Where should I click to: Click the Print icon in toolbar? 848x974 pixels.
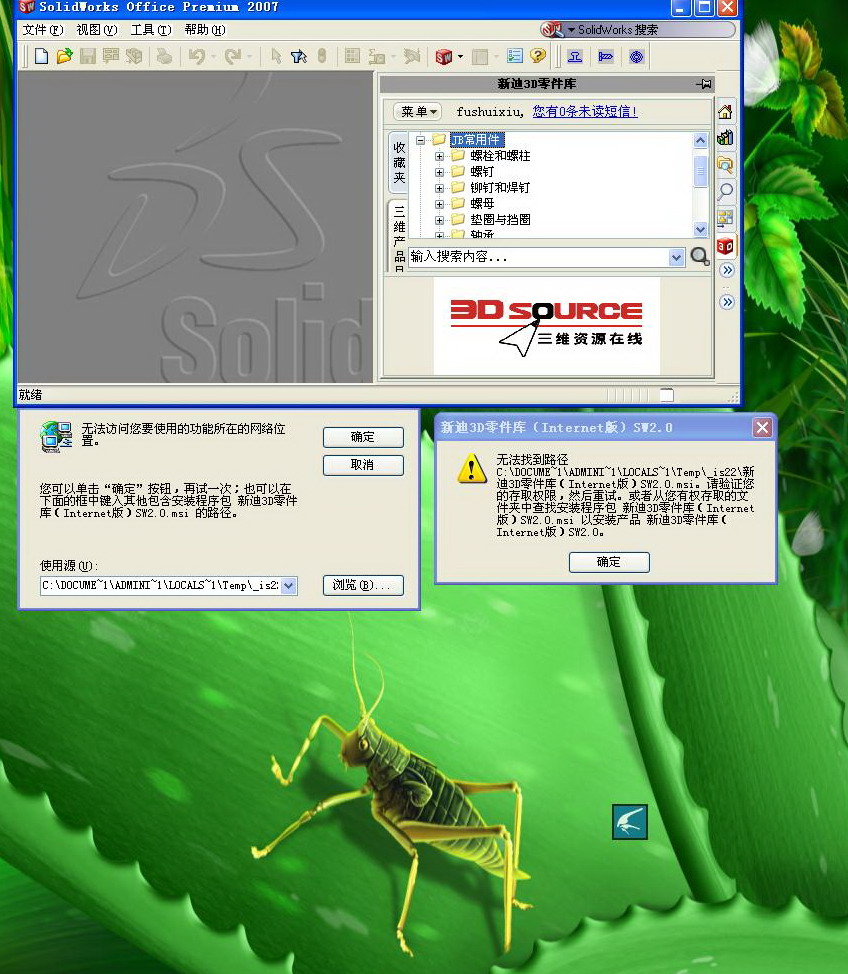coord(164,57)
